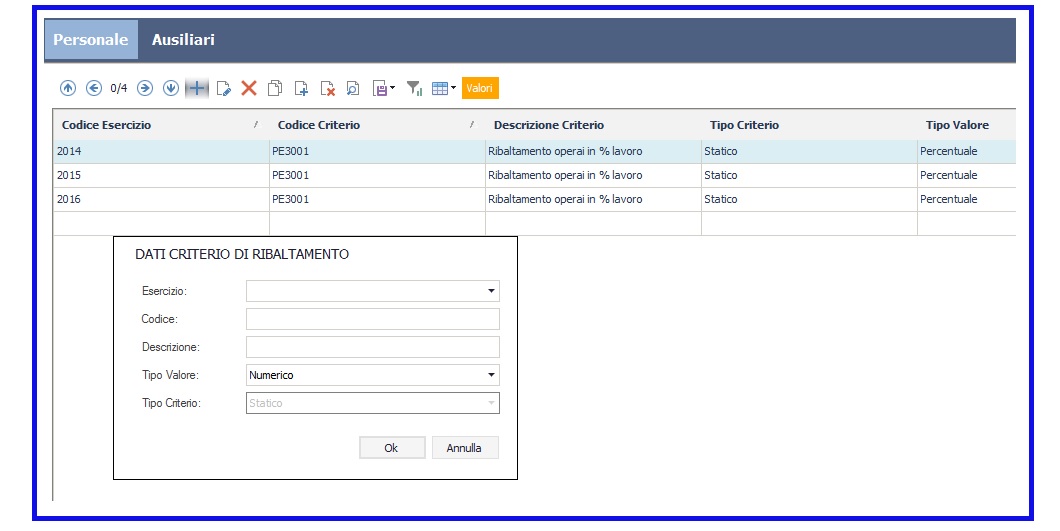Image resolution: width=1060 pixels, height=531 pixels.
Task: Select the 2016 row's exercise cell
Action: (x=161, y=199)
